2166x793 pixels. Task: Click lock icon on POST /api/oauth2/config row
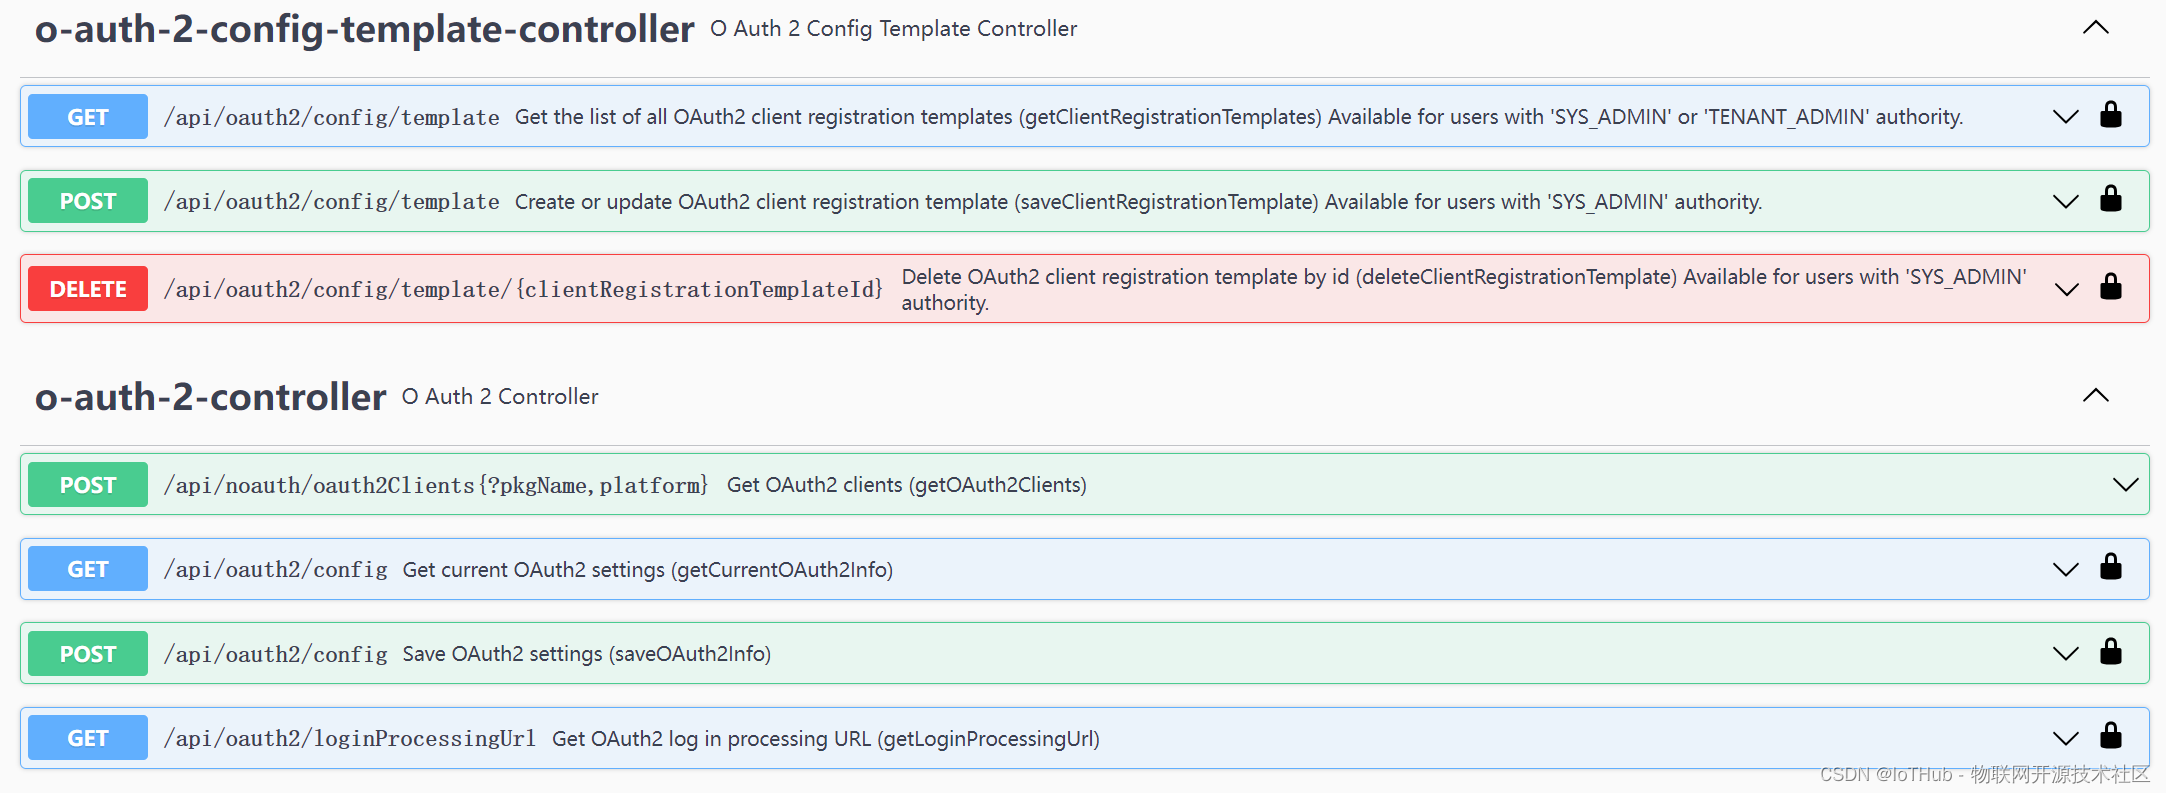click(2111, 652)
